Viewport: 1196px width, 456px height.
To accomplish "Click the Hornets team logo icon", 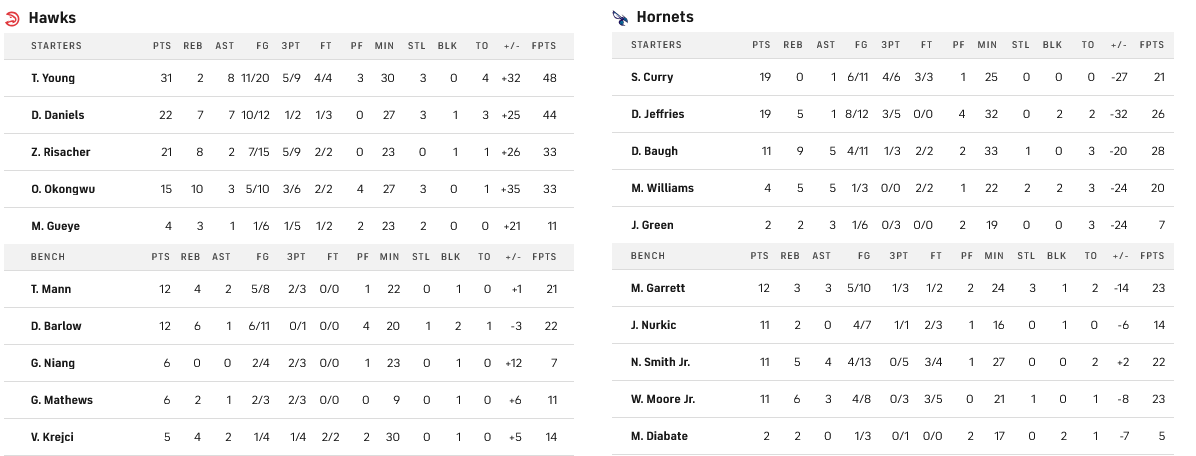I will pyautogui.click(x=620, y=17).
